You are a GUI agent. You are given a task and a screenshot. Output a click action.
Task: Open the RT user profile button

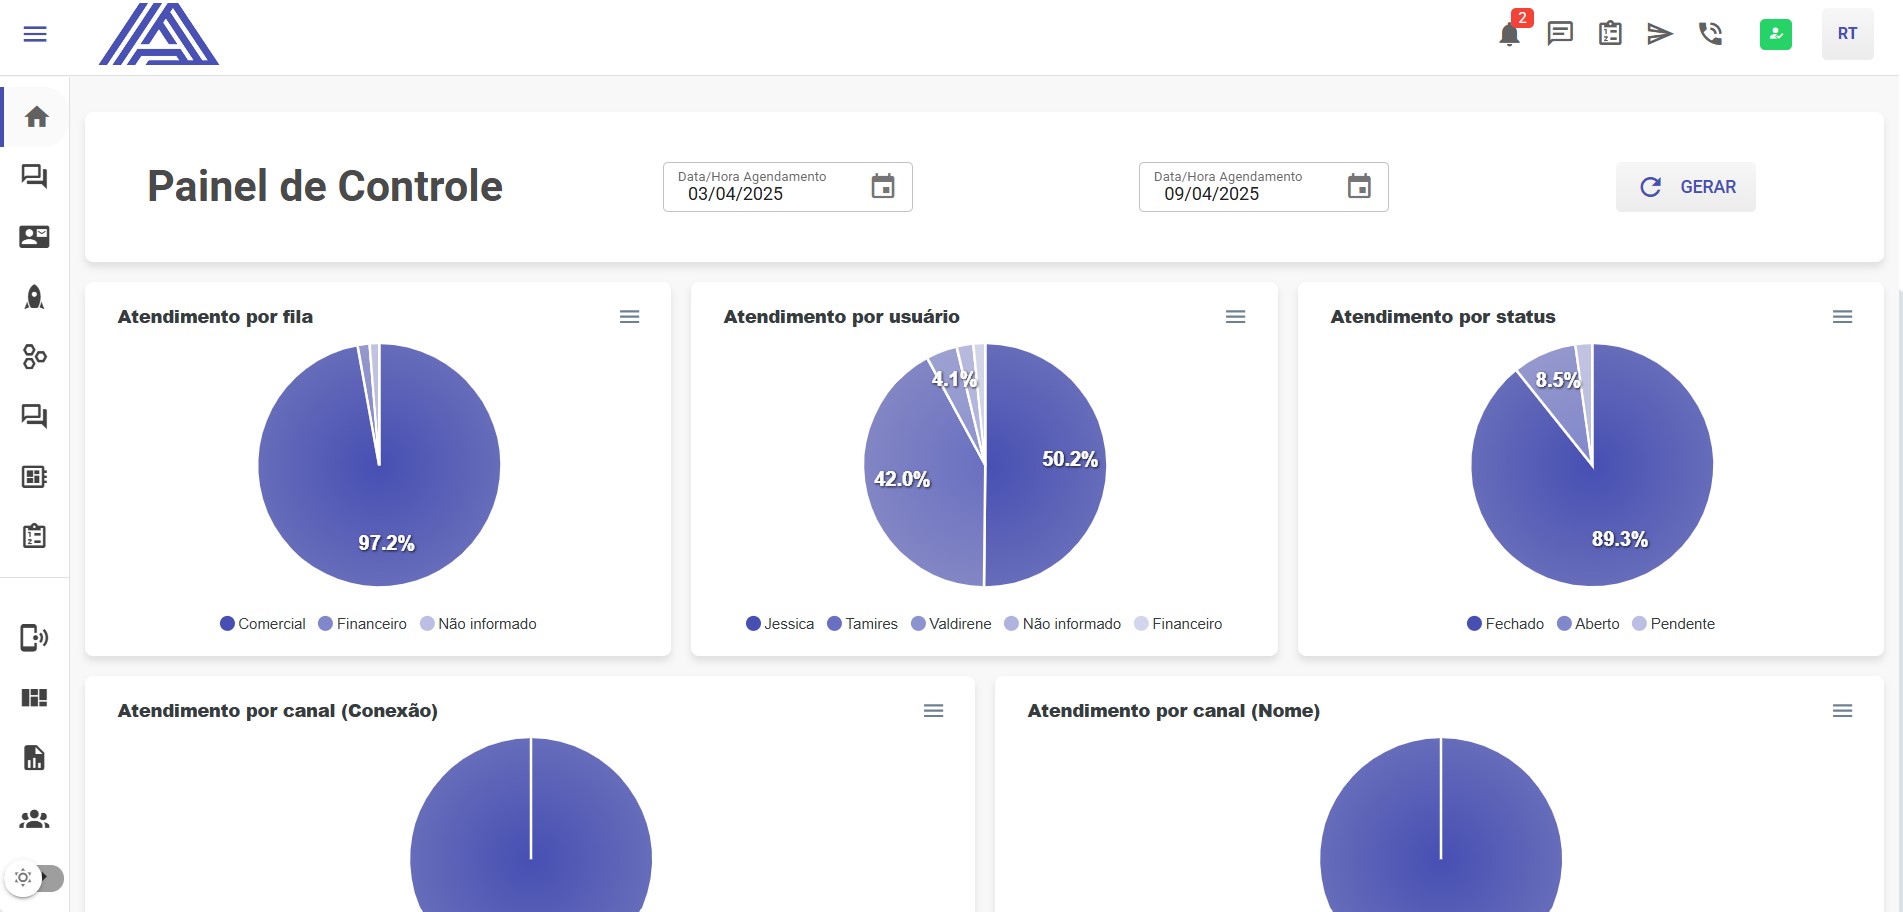1847,34
